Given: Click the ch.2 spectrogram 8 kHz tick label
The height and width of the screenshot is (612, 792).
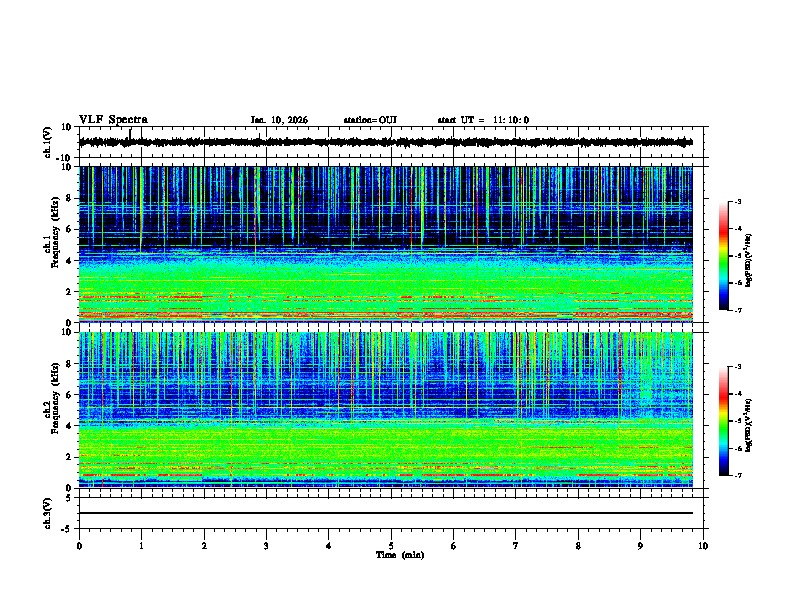Looking at the screenshot, I should [x=70, y=364].
